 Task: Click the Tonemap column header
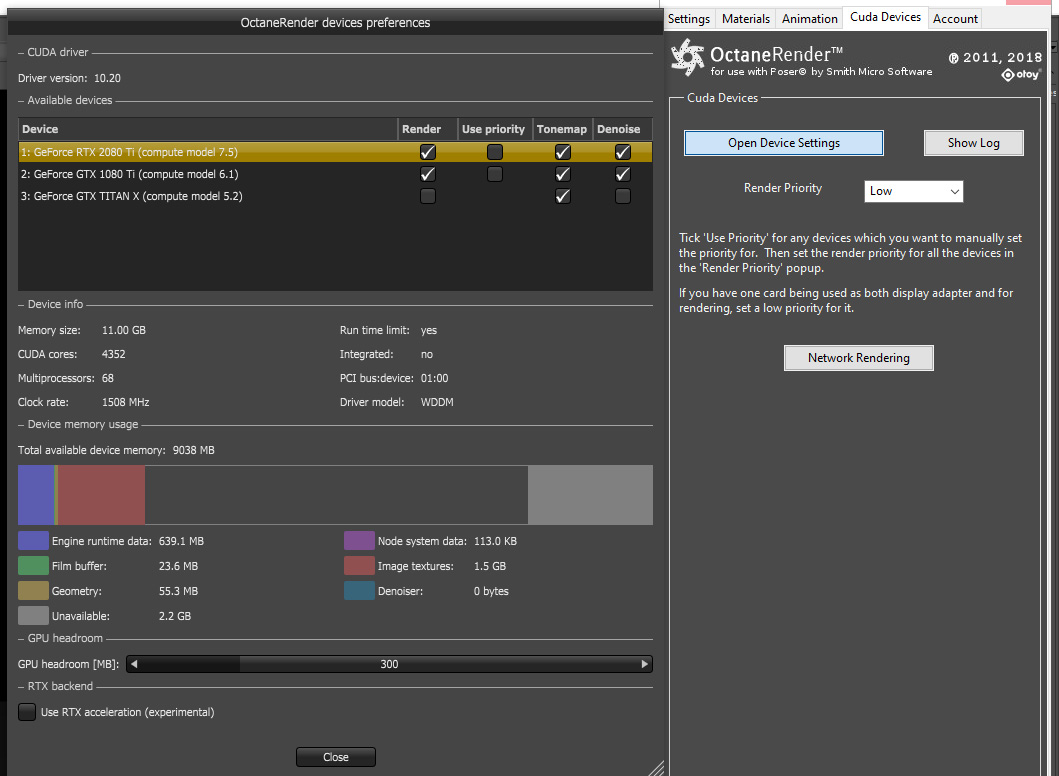563,129
